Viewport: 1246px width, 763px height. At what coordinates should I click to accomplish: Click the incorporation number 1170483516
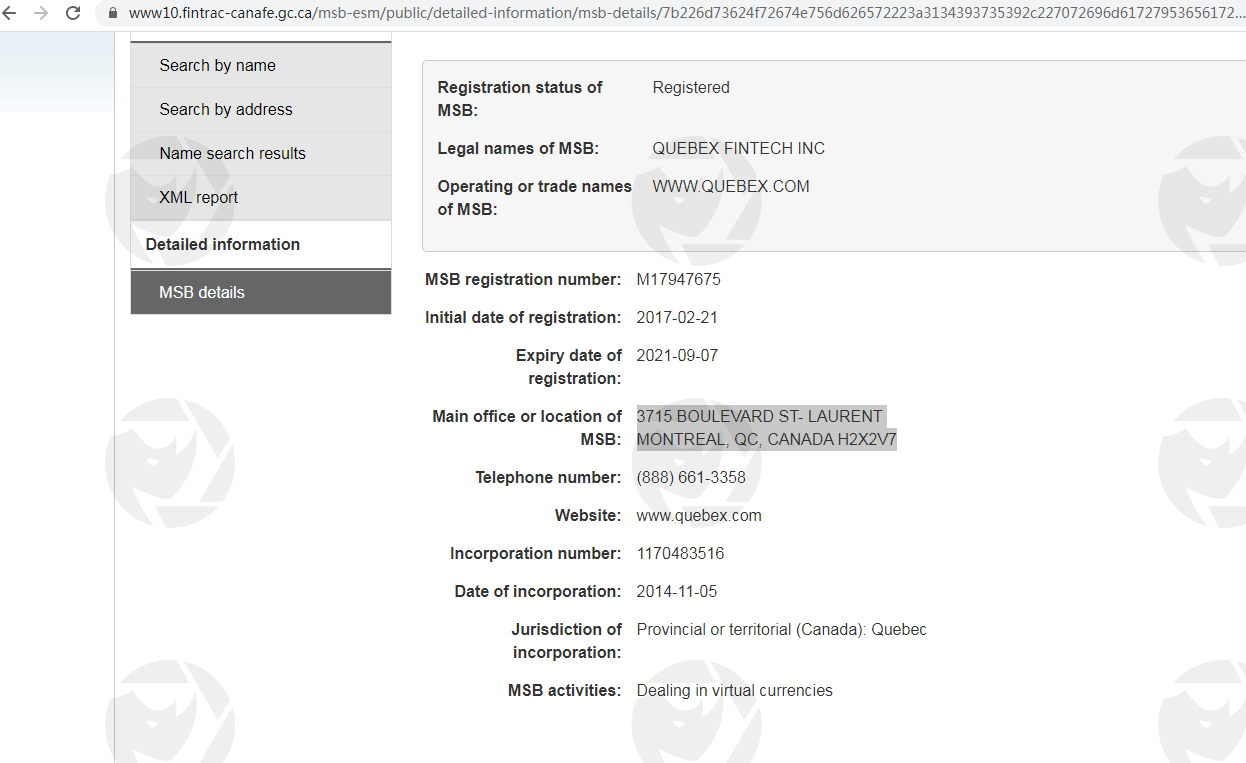pyautogui.click(x=680, y=553)
